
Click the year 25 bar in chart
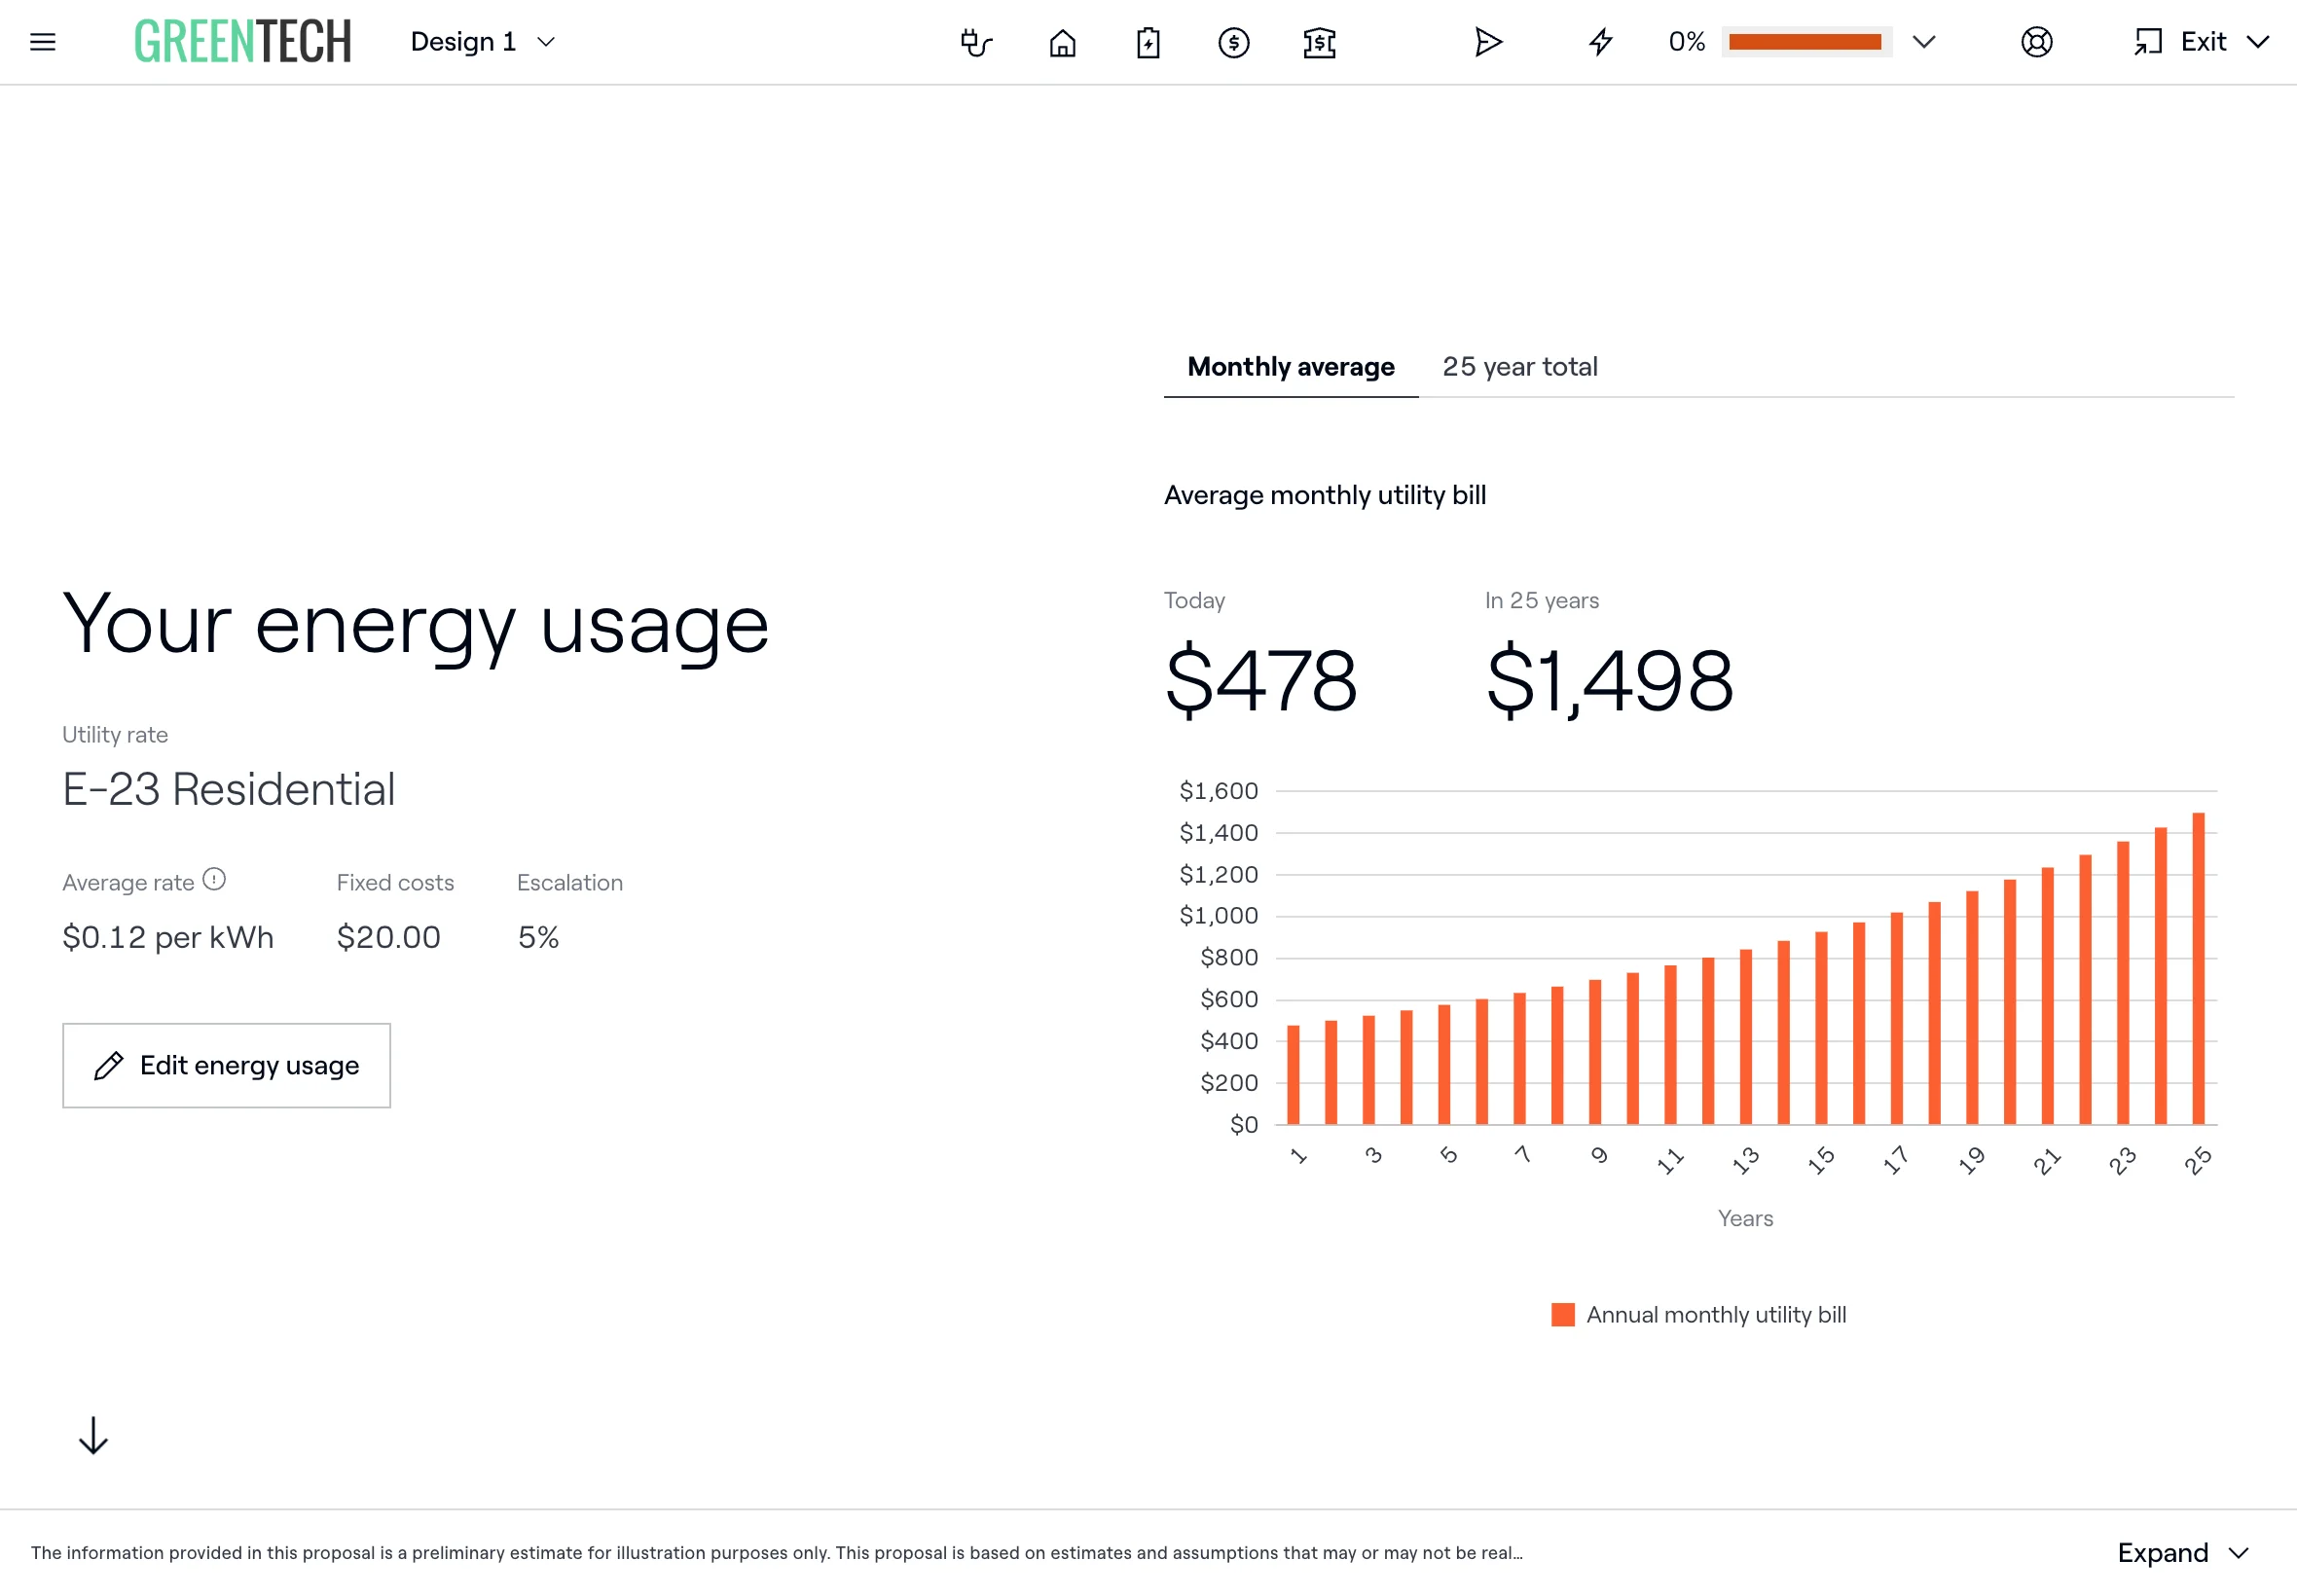point(2198,968)
